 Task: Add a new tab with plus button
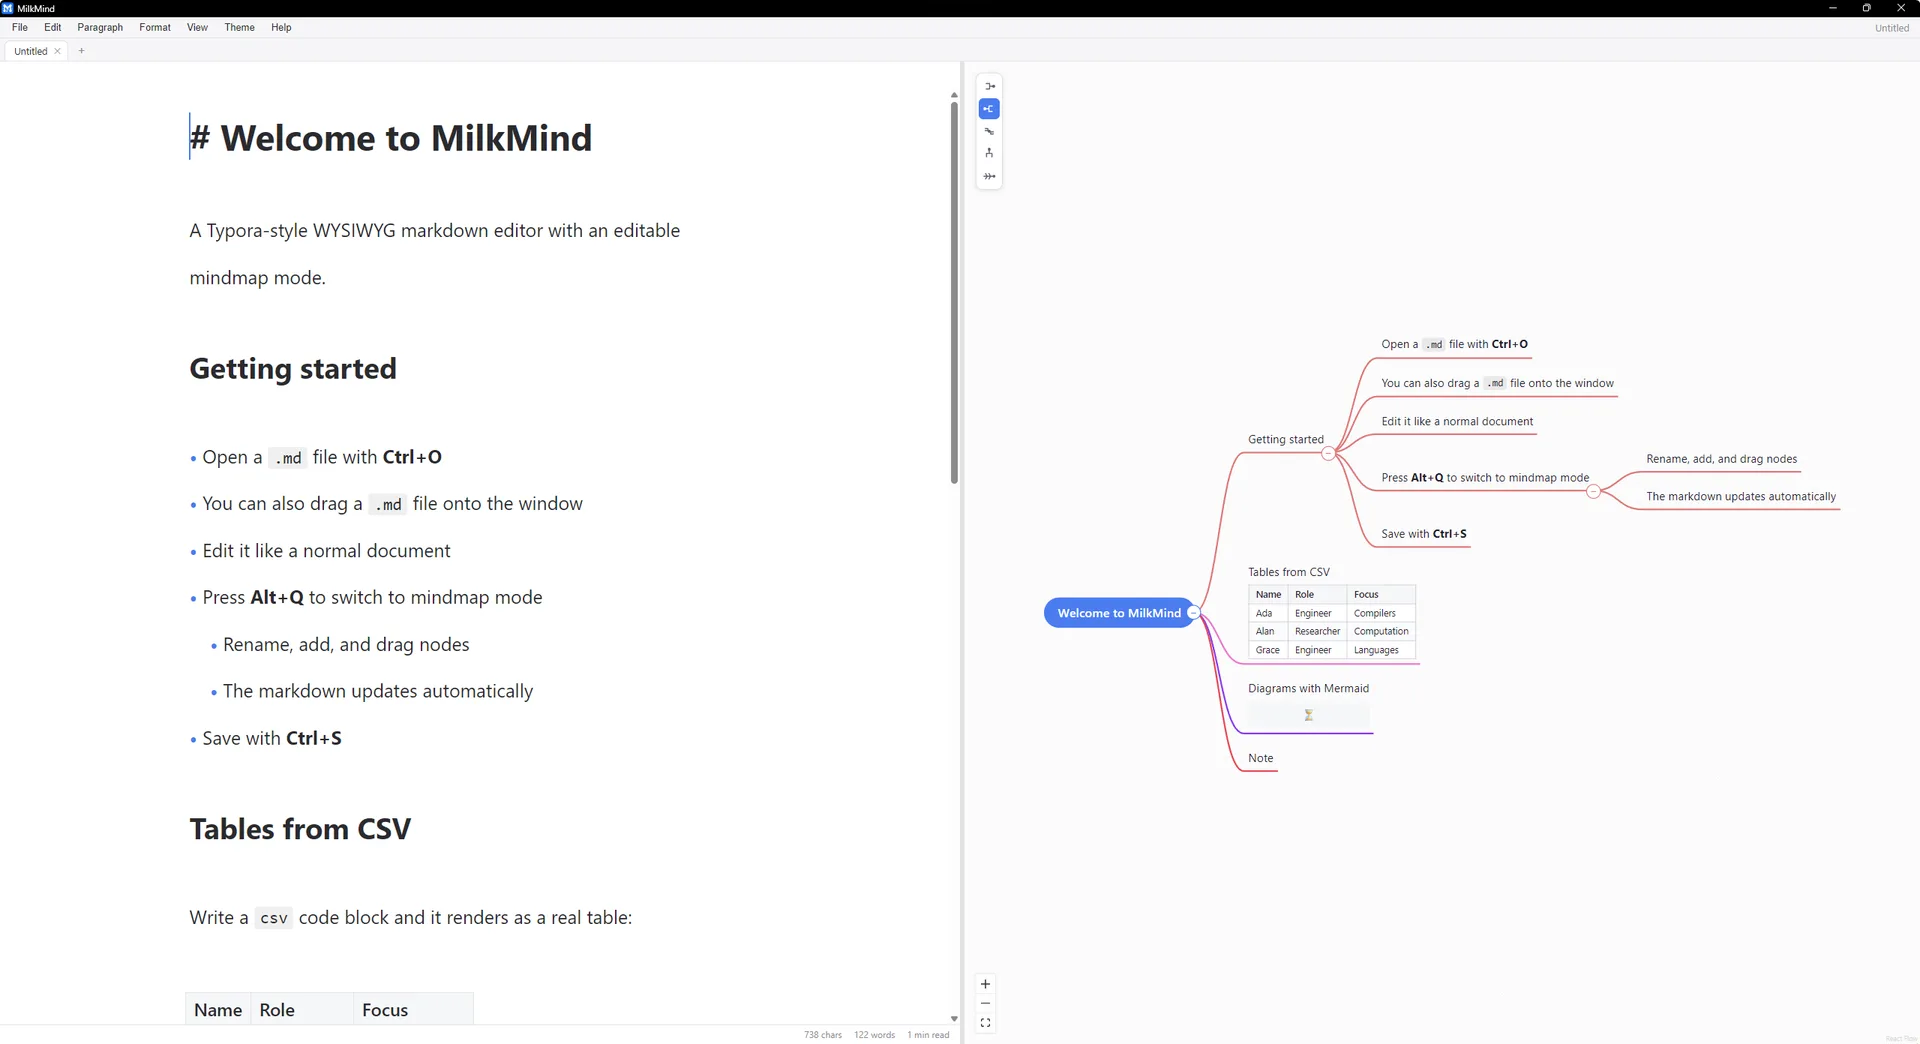click(x=82, y=51)
